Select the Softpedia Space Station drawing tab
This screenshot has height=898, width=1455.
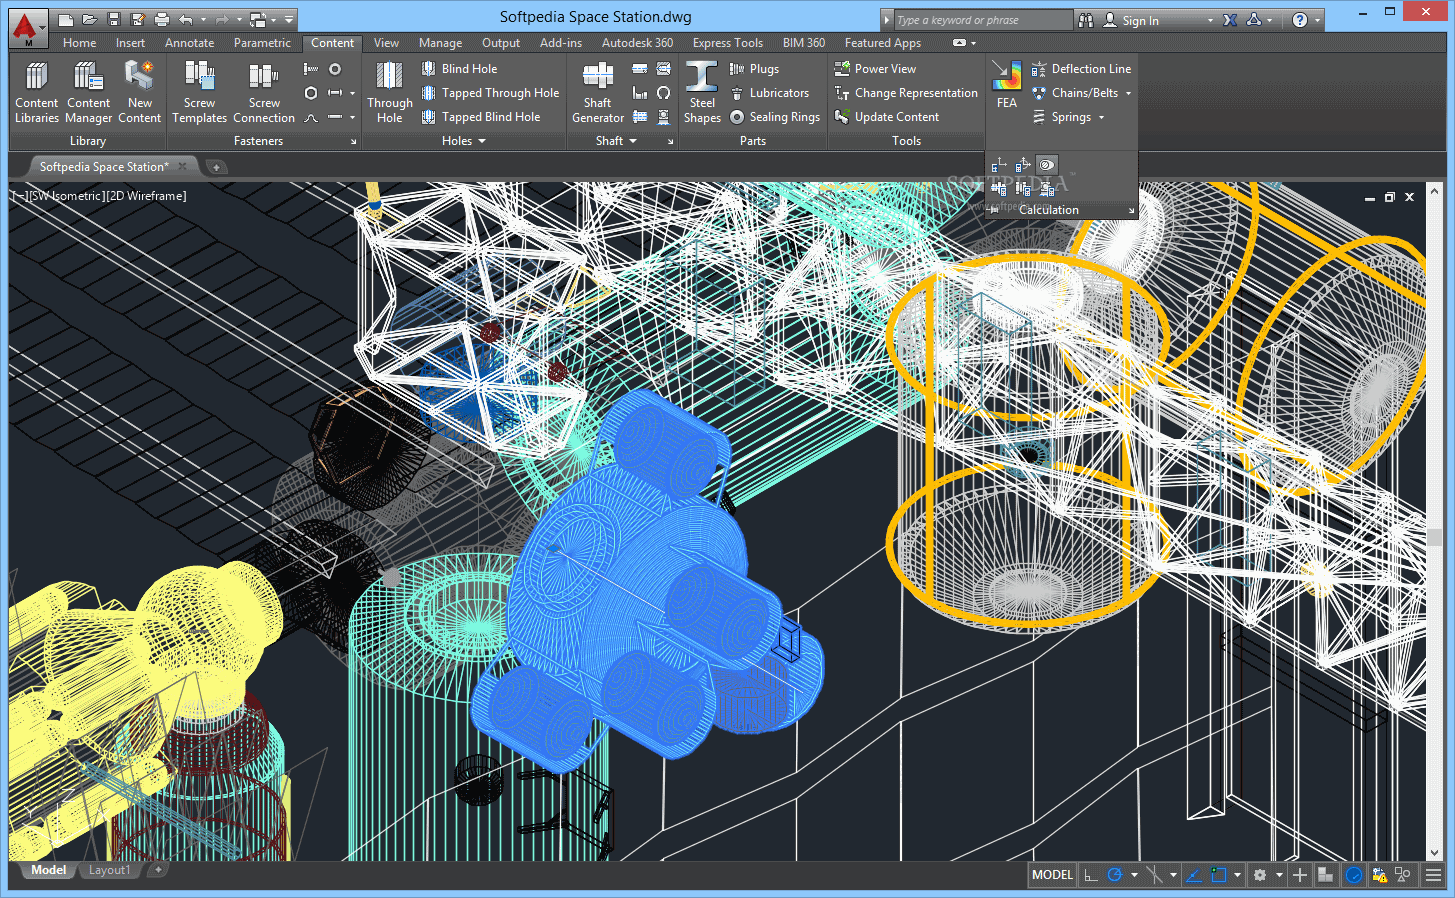[x=104, y=167]
